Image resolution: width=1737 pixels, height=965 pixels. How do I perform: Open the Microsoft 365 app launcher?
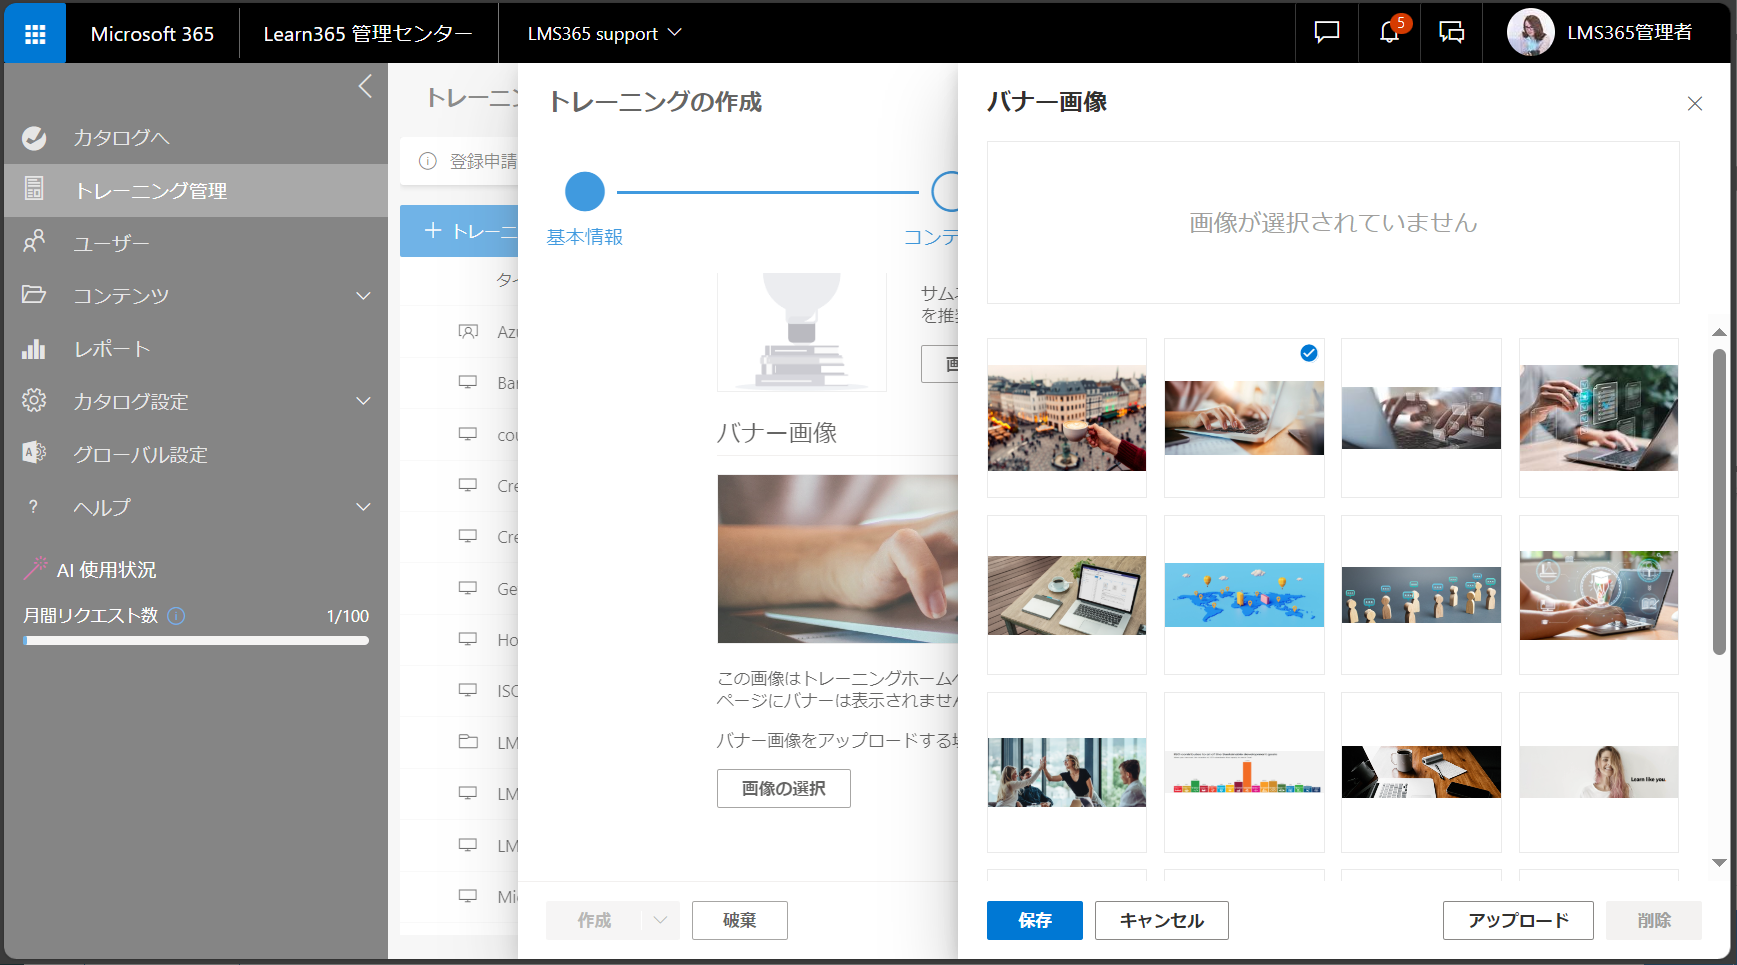[35, 34]
